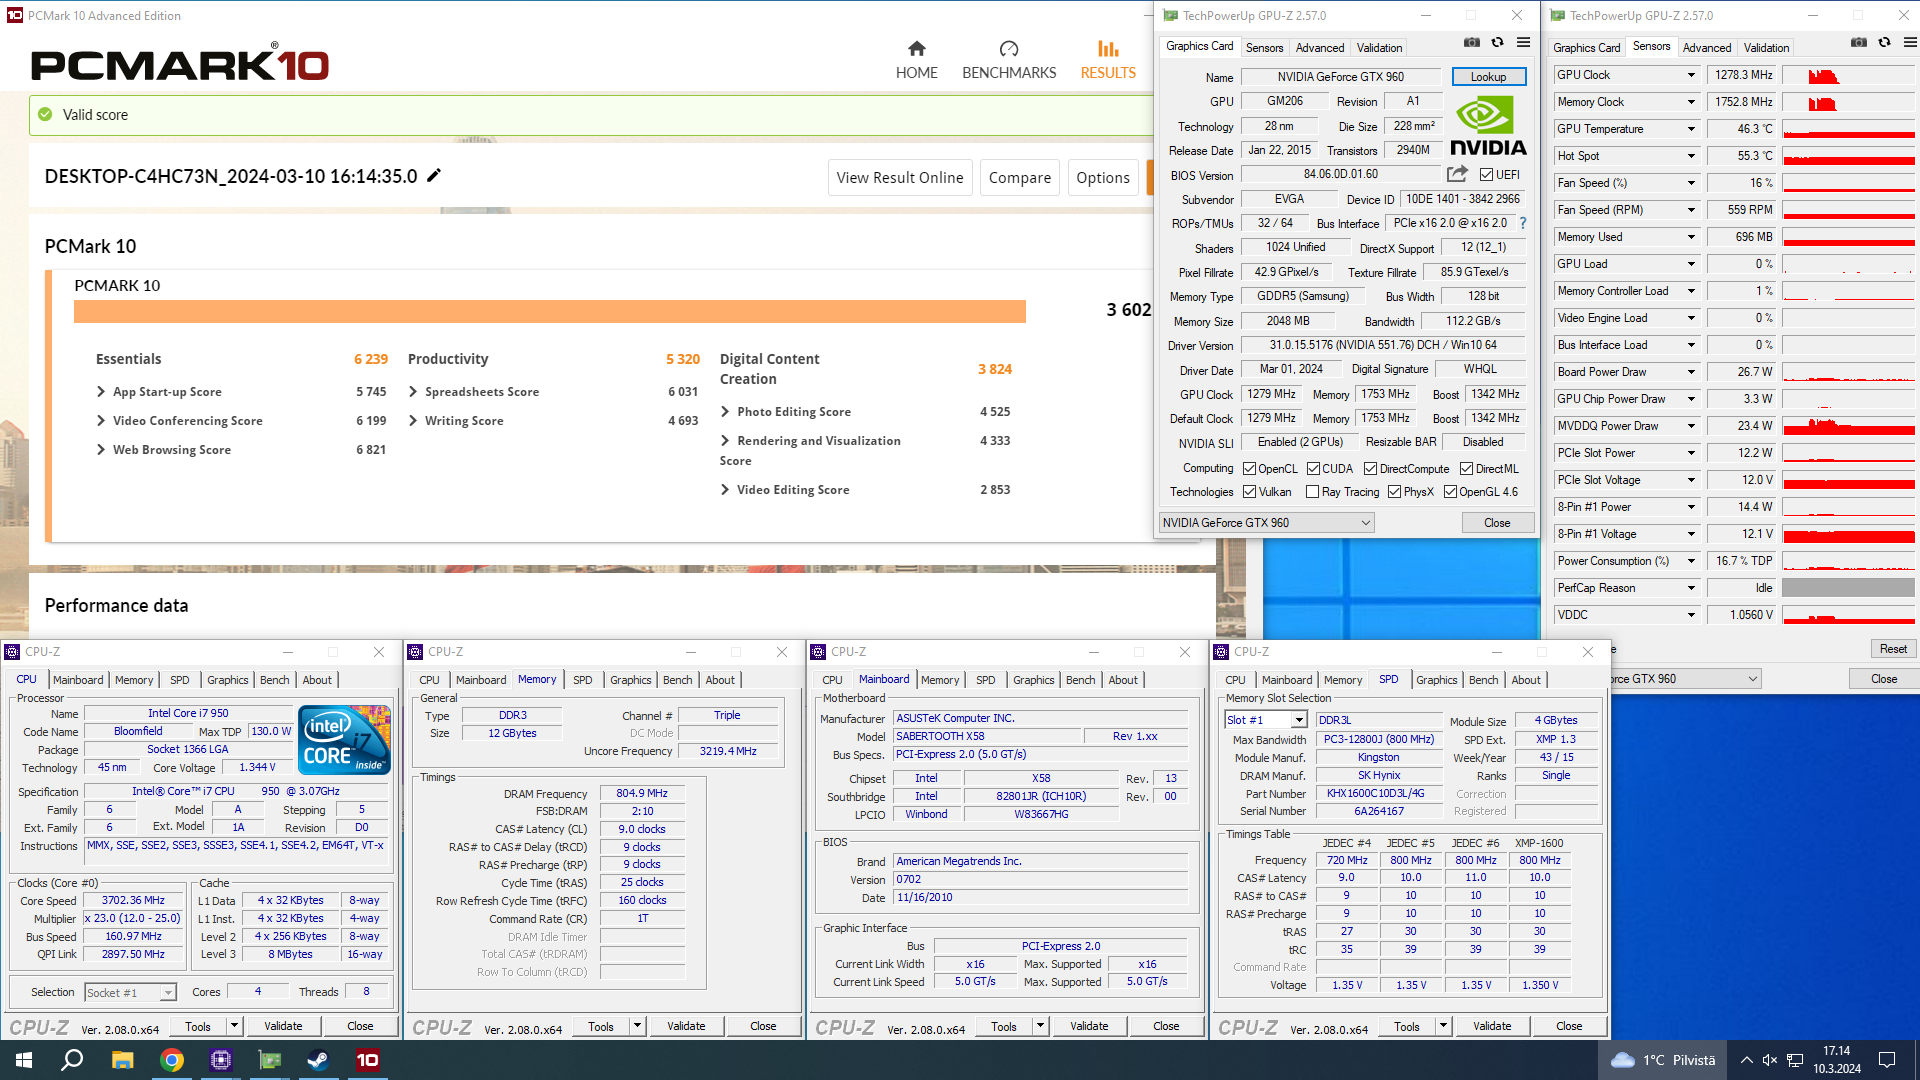1920x1080 pixels.
Task: Open the GPU Temperature sensor dropdown
Action: click(x=1691, y=130)
